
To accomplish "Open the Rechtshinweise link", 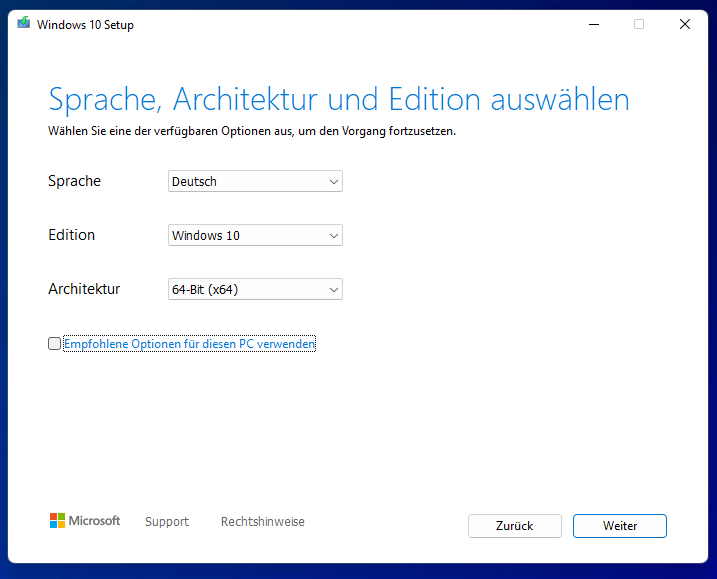I will click(262, 521).
